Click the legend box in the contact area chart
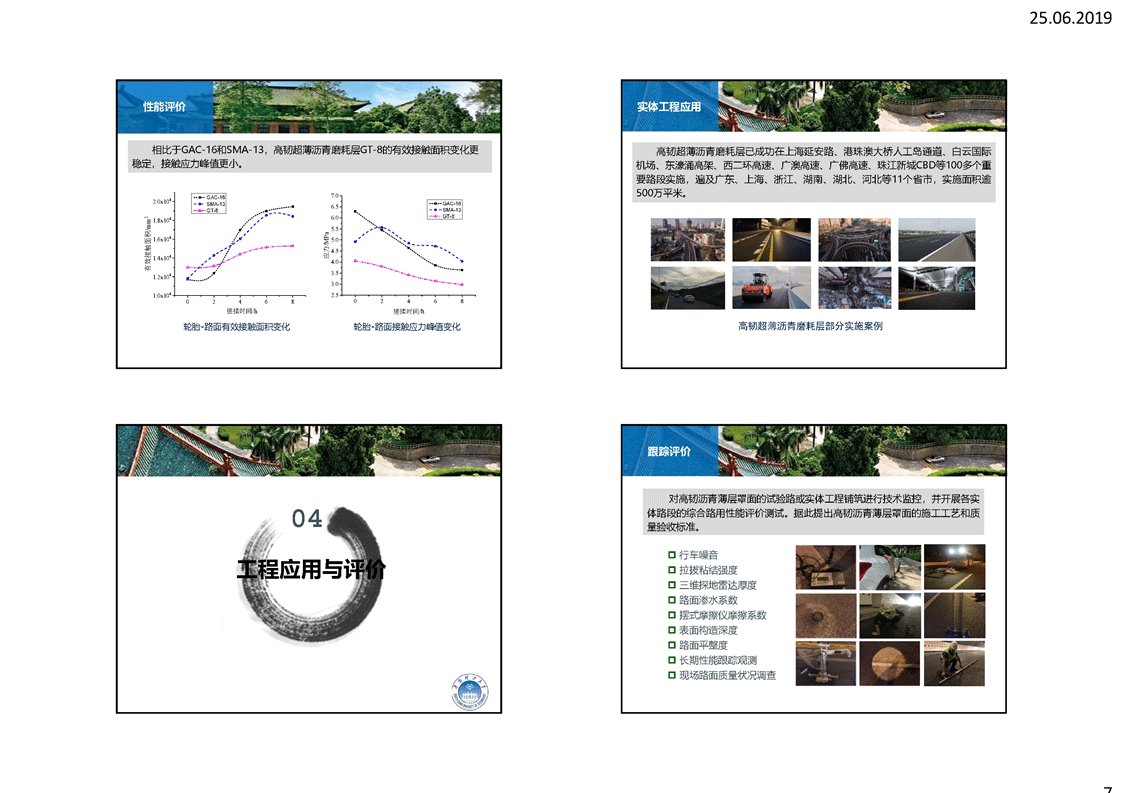Viewport: 1122px width, 793px height. pyautogui.click(x=209, y=204)
